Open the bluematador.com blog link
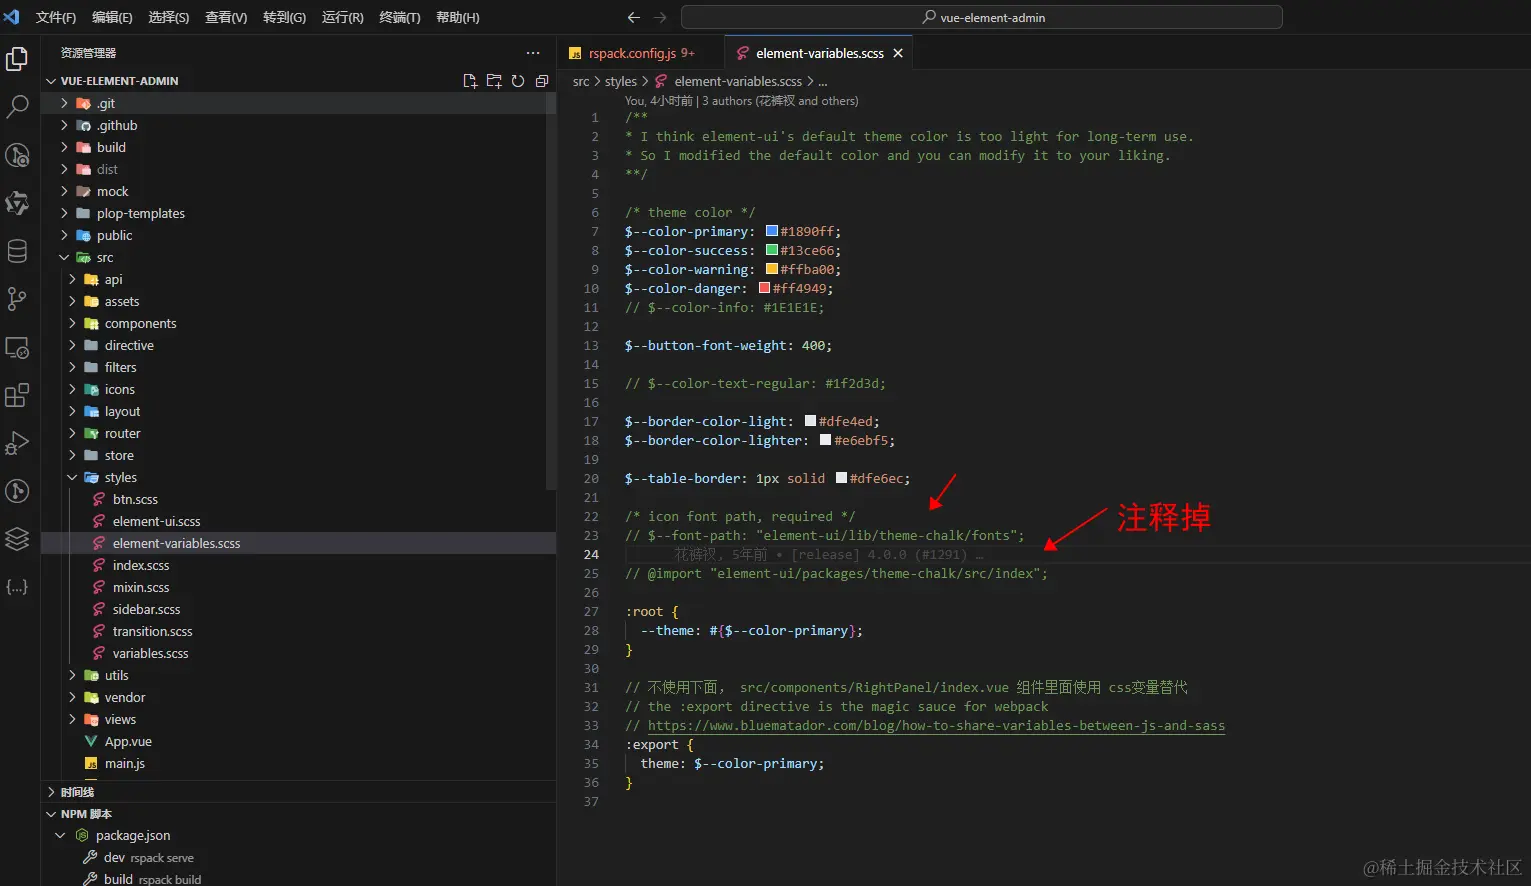Viewport: 1531px width, 886px height. (936, 725)
